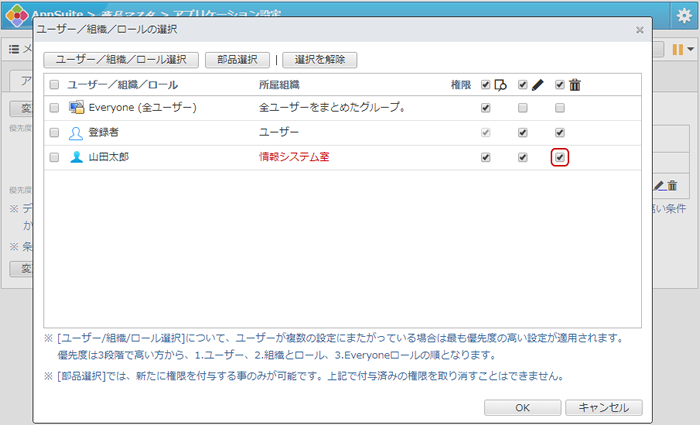Viewport: 700px width, 425px height.
Task: Click the pencil edit permission icon
Action: coord(537,85)
